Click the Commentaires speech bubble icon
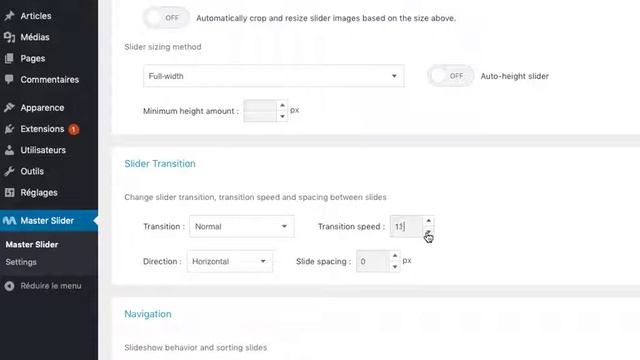 point(9,79)
